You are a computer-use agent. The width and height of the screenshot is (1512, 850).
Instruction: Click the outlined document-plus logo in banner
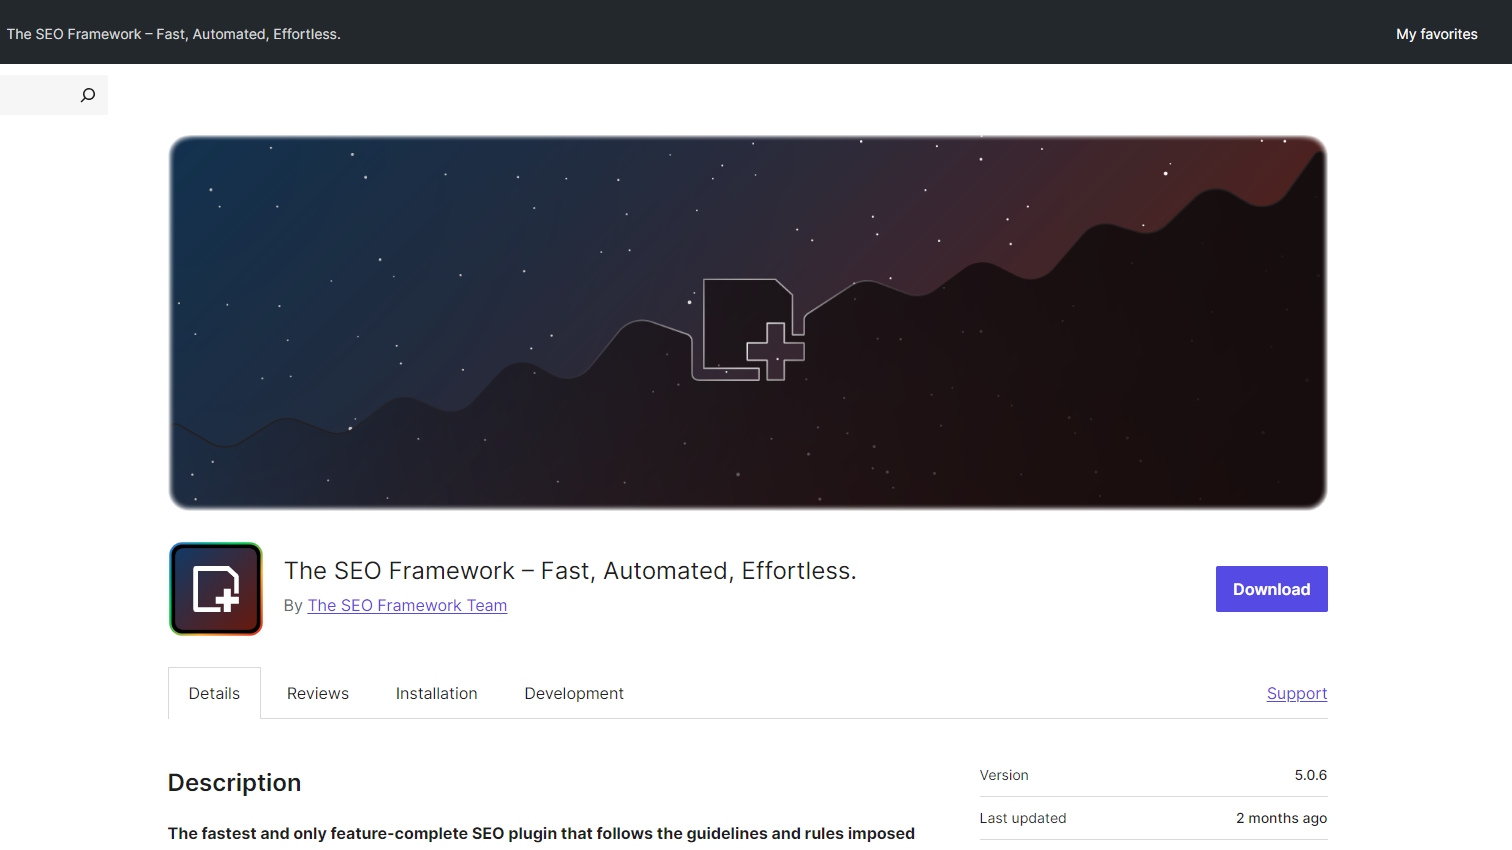tap(749, 330)
